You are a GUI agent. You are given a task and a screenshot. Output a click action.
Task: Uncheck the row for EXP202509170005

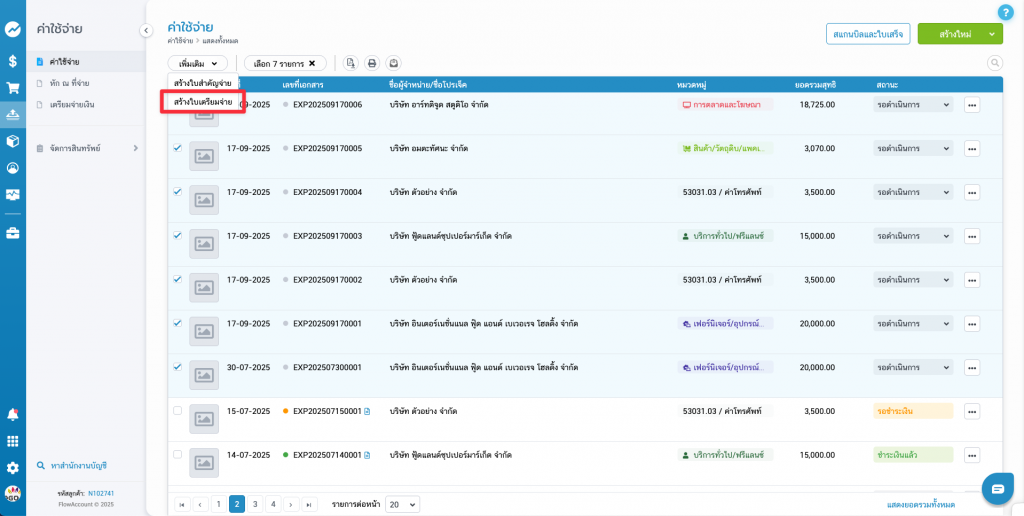177,148
